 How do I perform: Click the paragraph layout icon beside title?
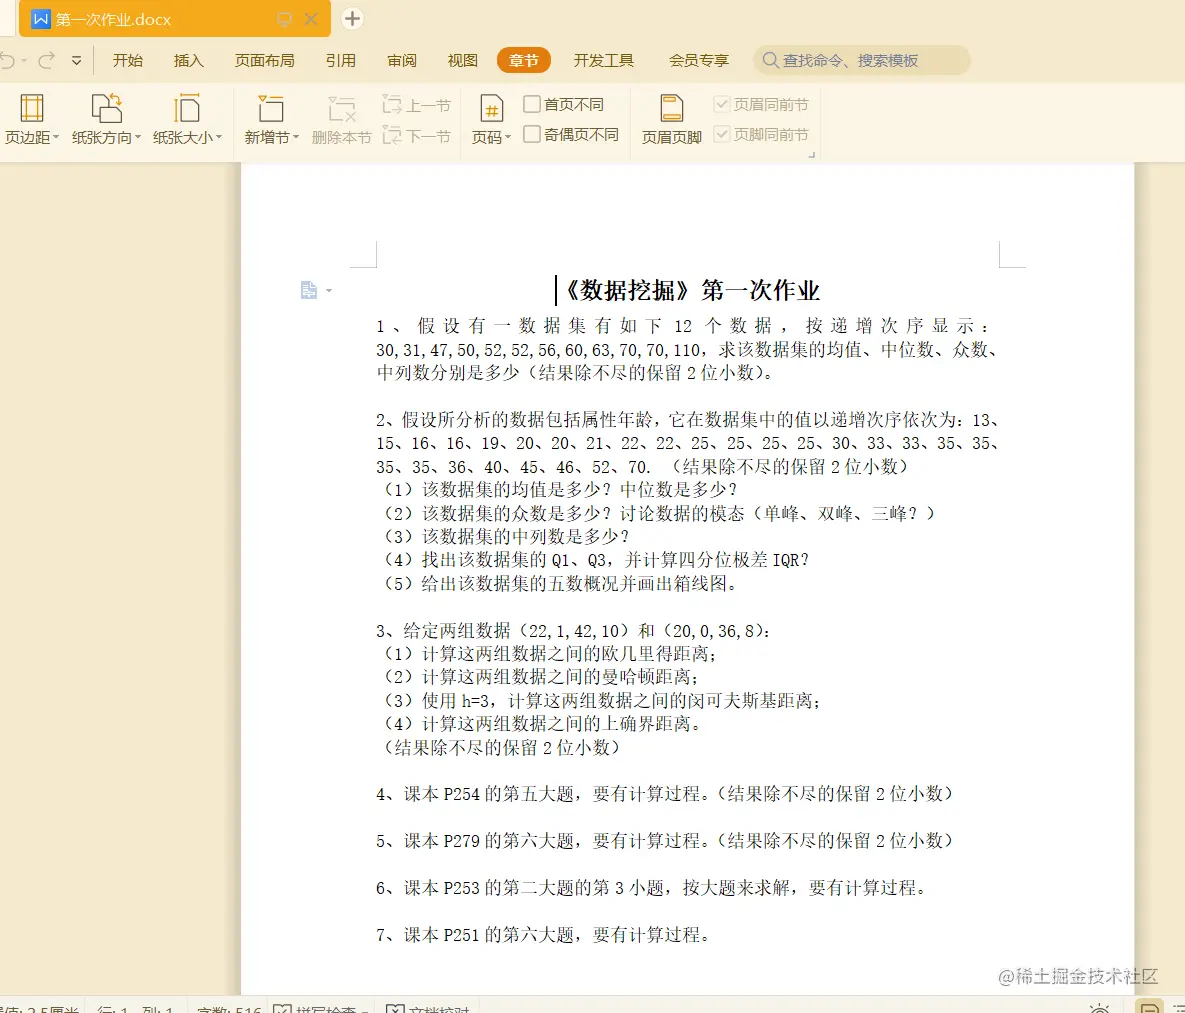pyautogui.click(x=308, y=290)
